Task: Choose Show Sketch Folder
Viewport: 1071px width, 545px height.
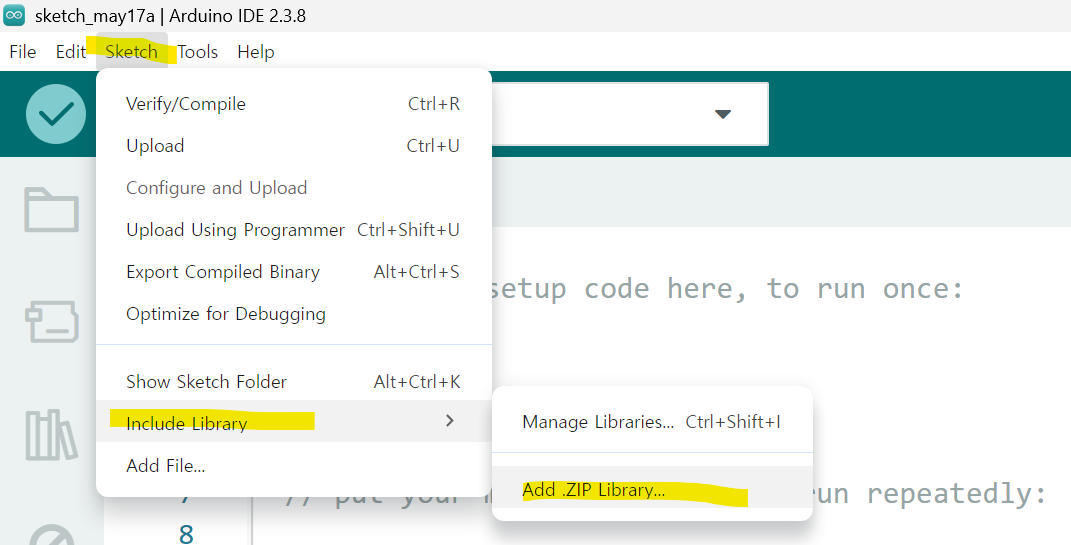Action: click(294, 382)
